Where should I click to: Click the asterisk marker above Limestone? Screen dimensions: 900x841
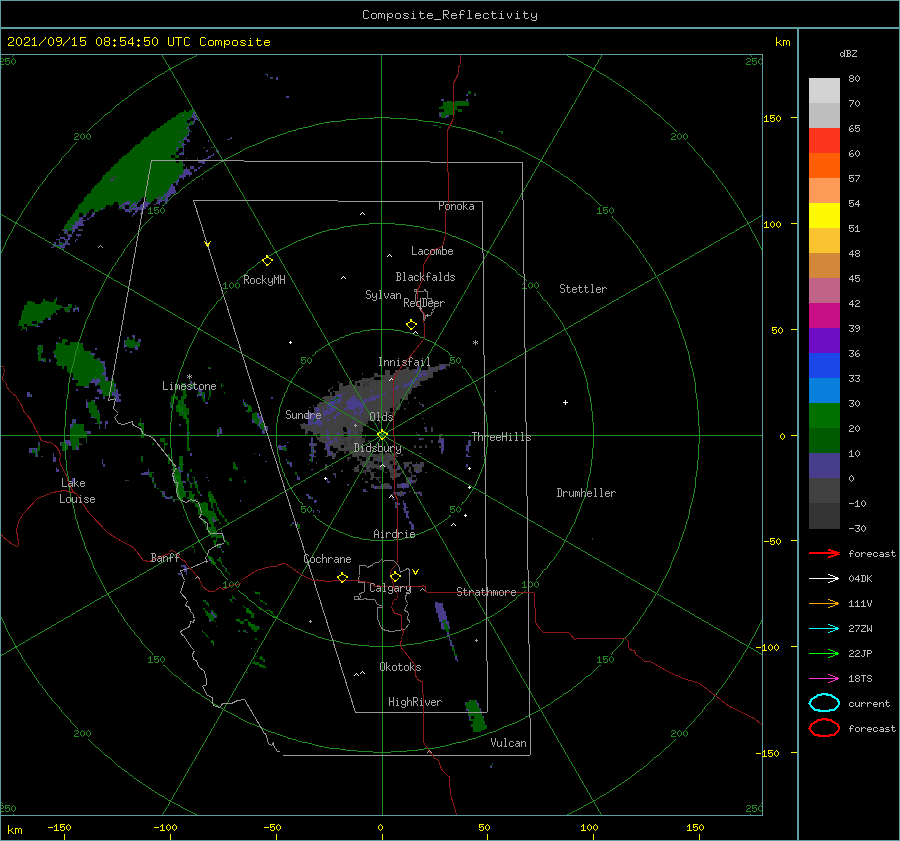tap(189, 377)
